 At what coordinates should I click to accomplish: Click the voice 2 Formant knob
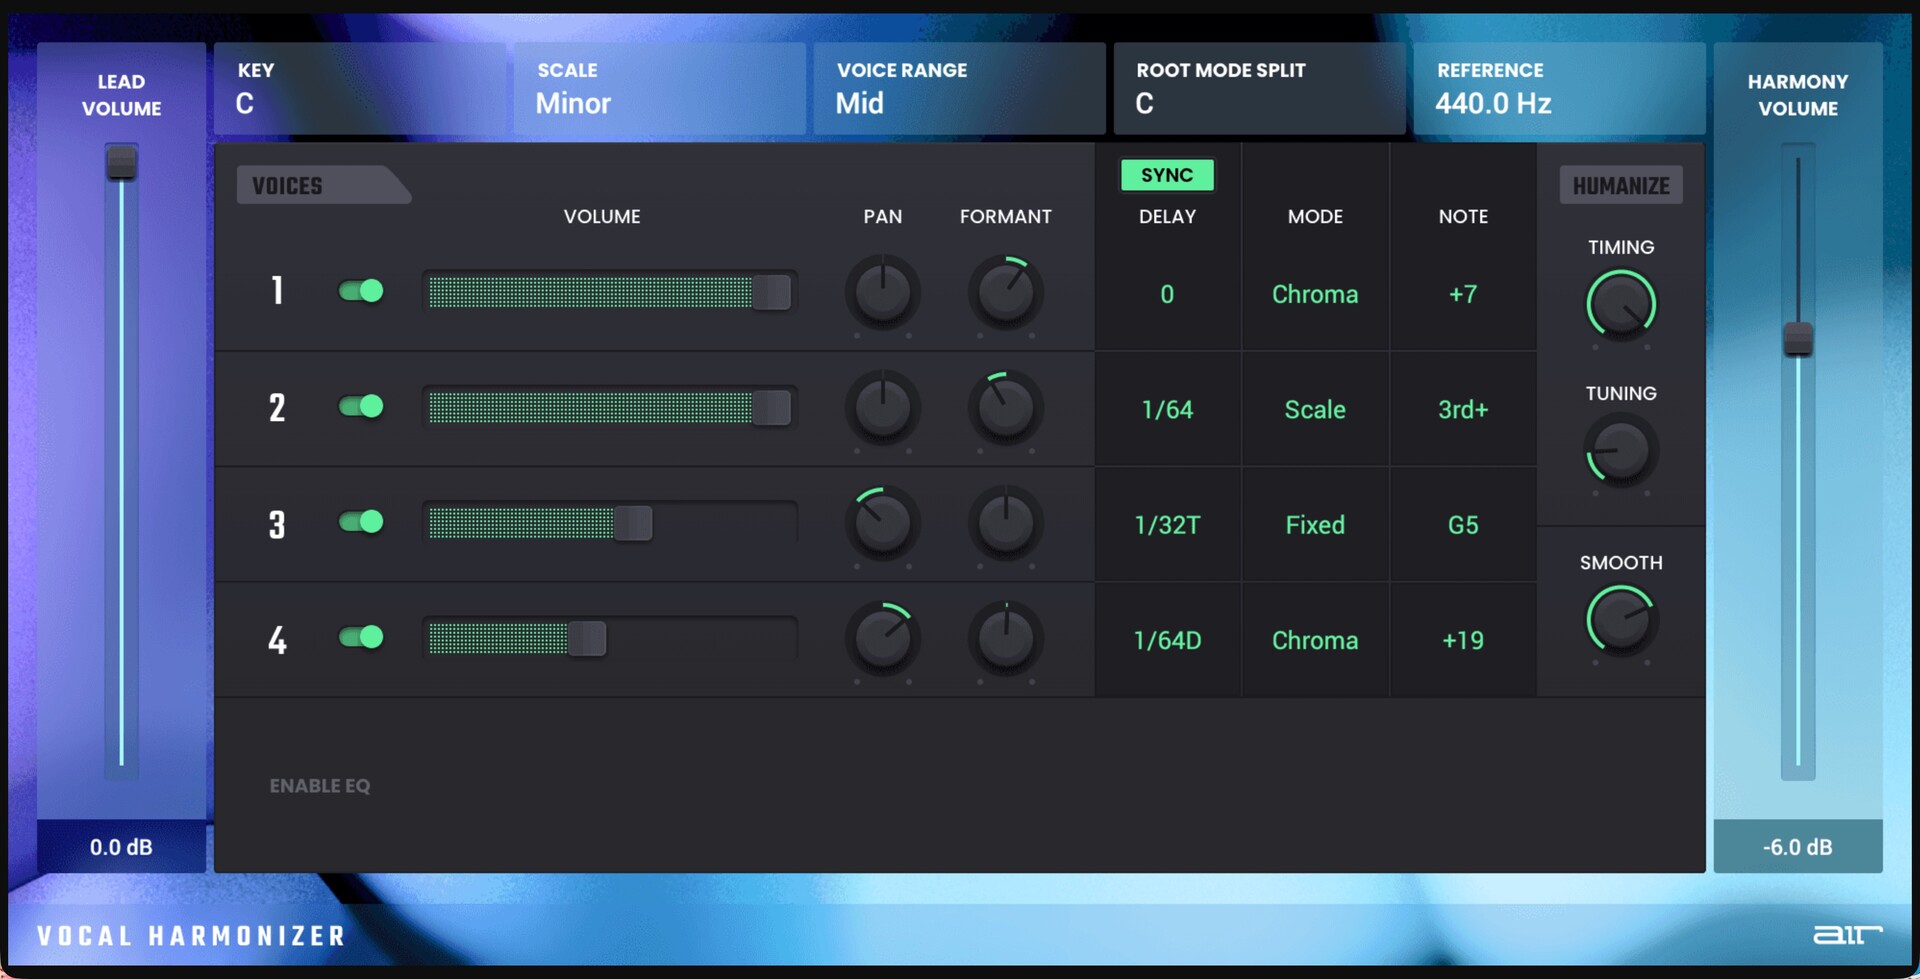tap(1005, 407)
